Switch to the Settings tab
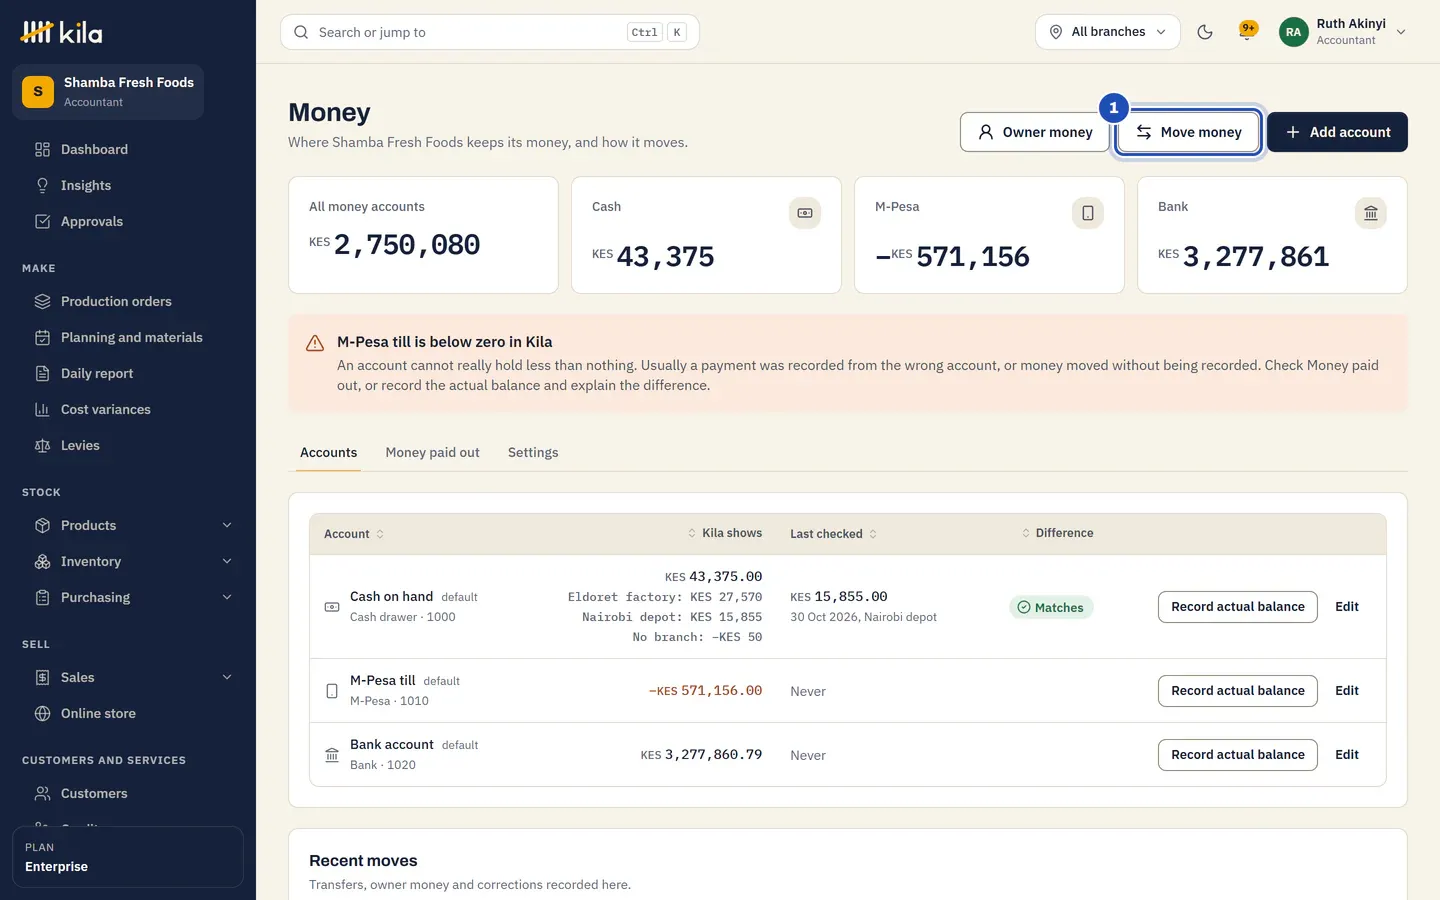 (533, 453)
